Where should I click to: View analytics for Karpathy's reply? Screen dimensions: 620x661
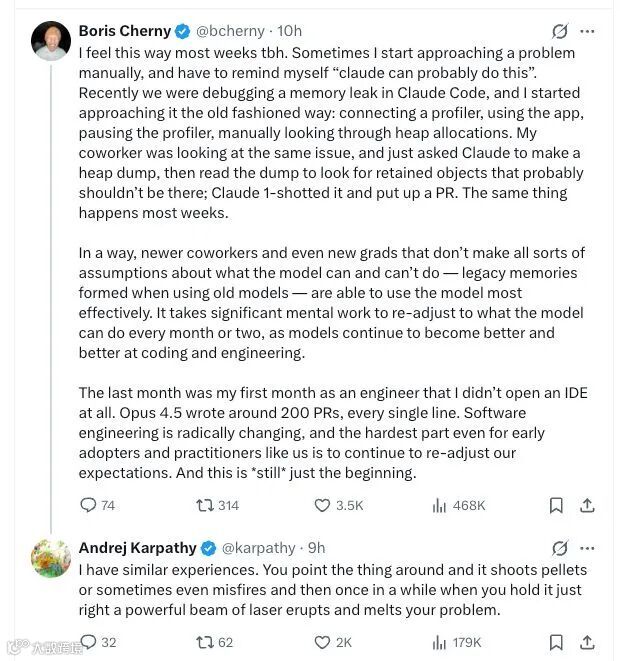coord(439,642)
